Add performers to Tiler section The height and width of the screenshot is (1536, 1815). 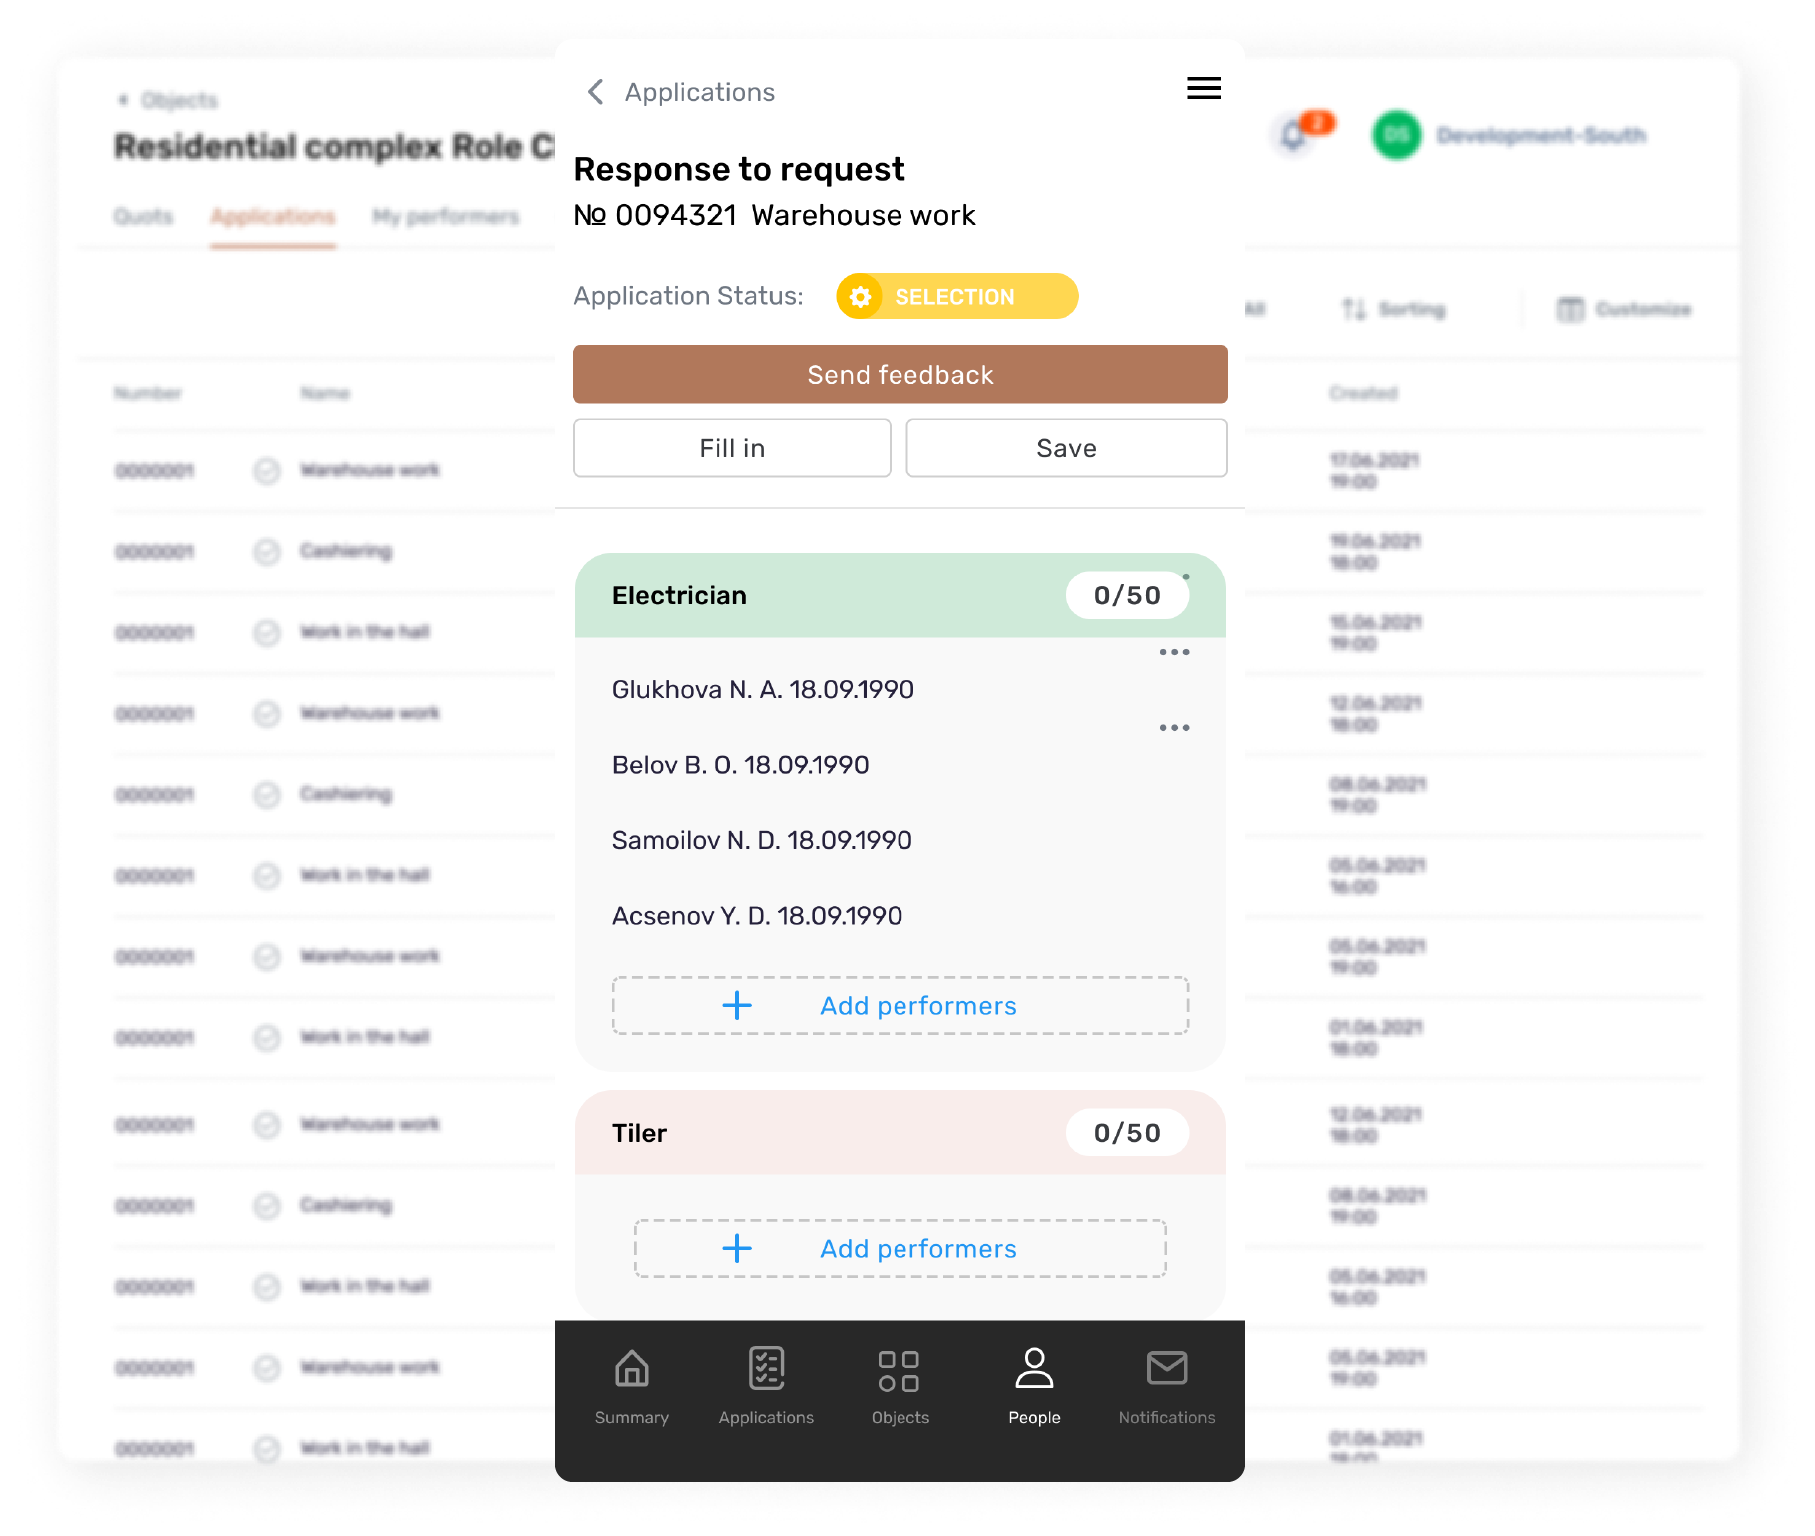(900, 1249)
